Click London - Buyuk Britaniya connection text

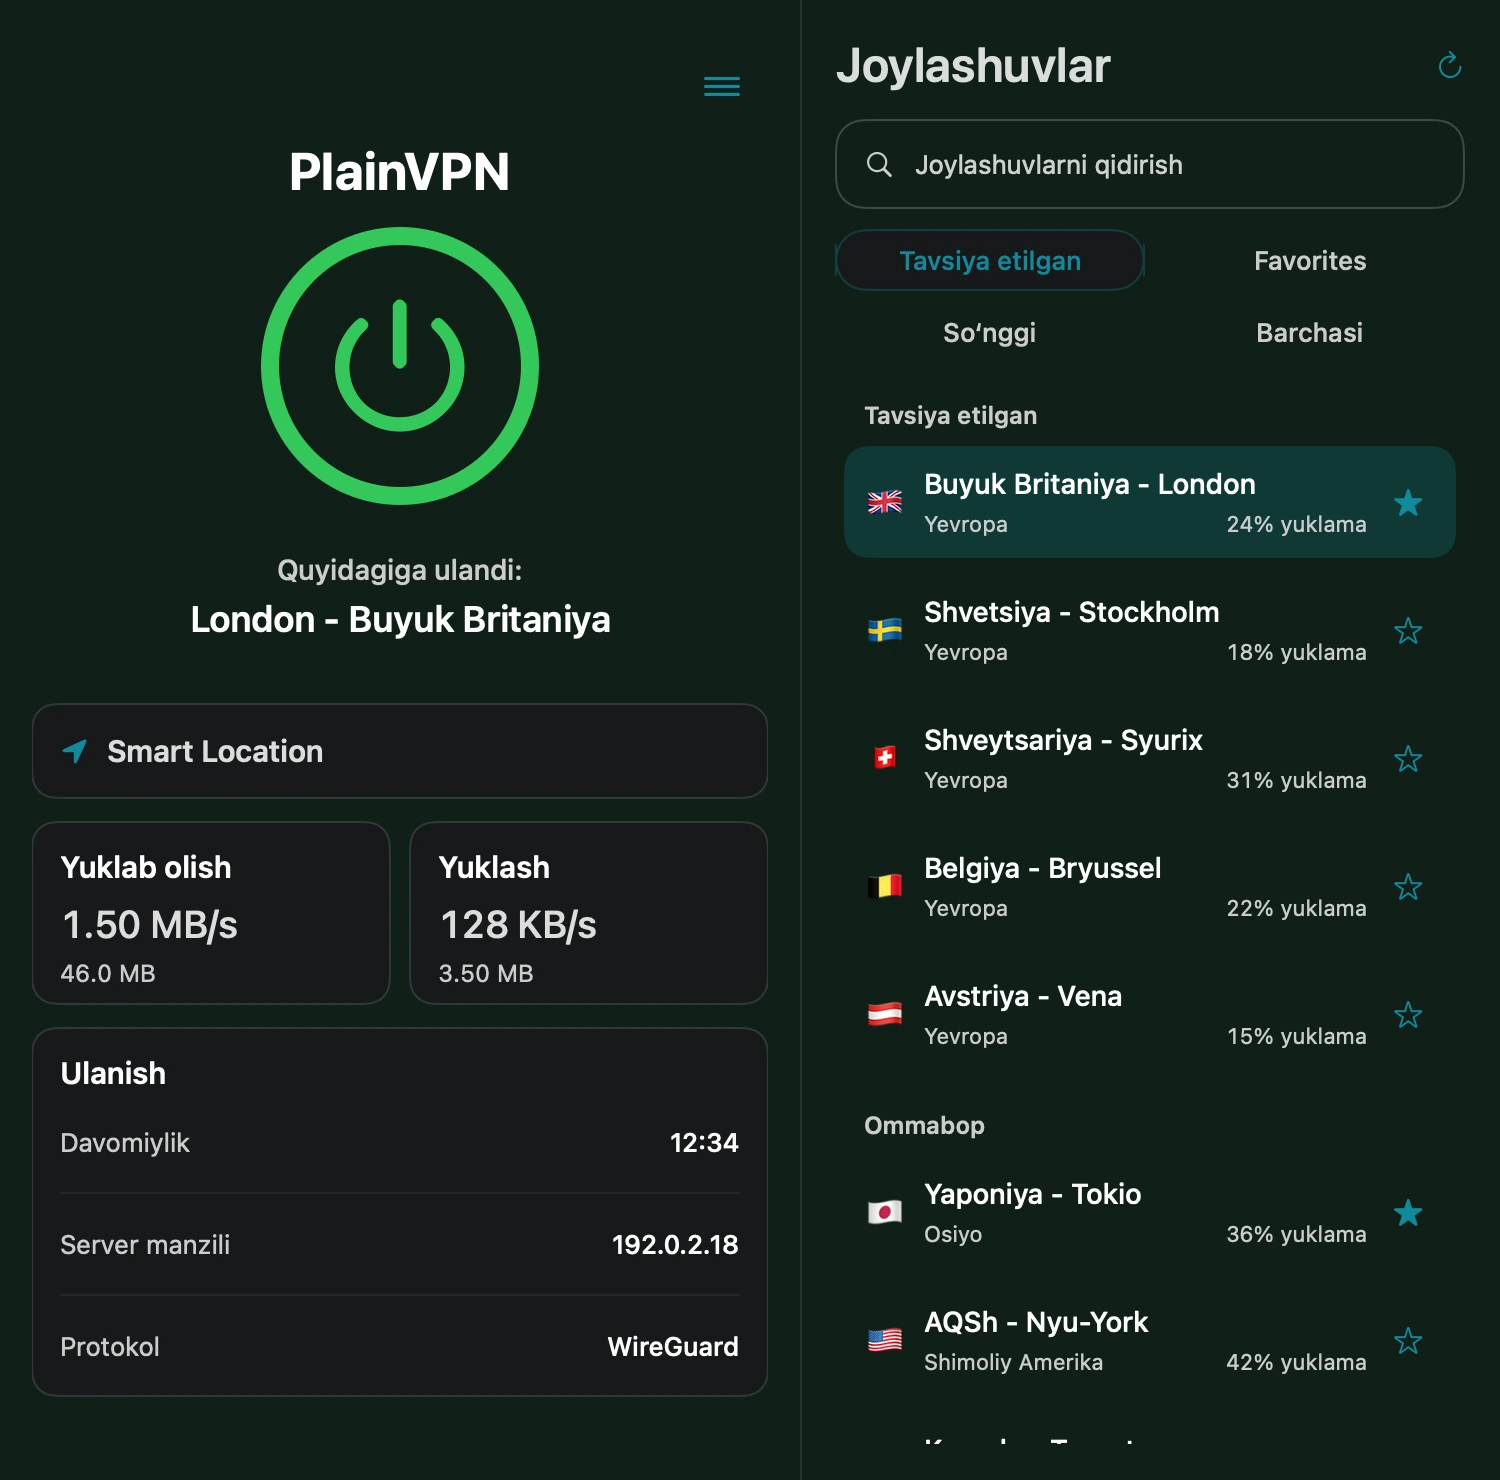[x=400, y=619]
